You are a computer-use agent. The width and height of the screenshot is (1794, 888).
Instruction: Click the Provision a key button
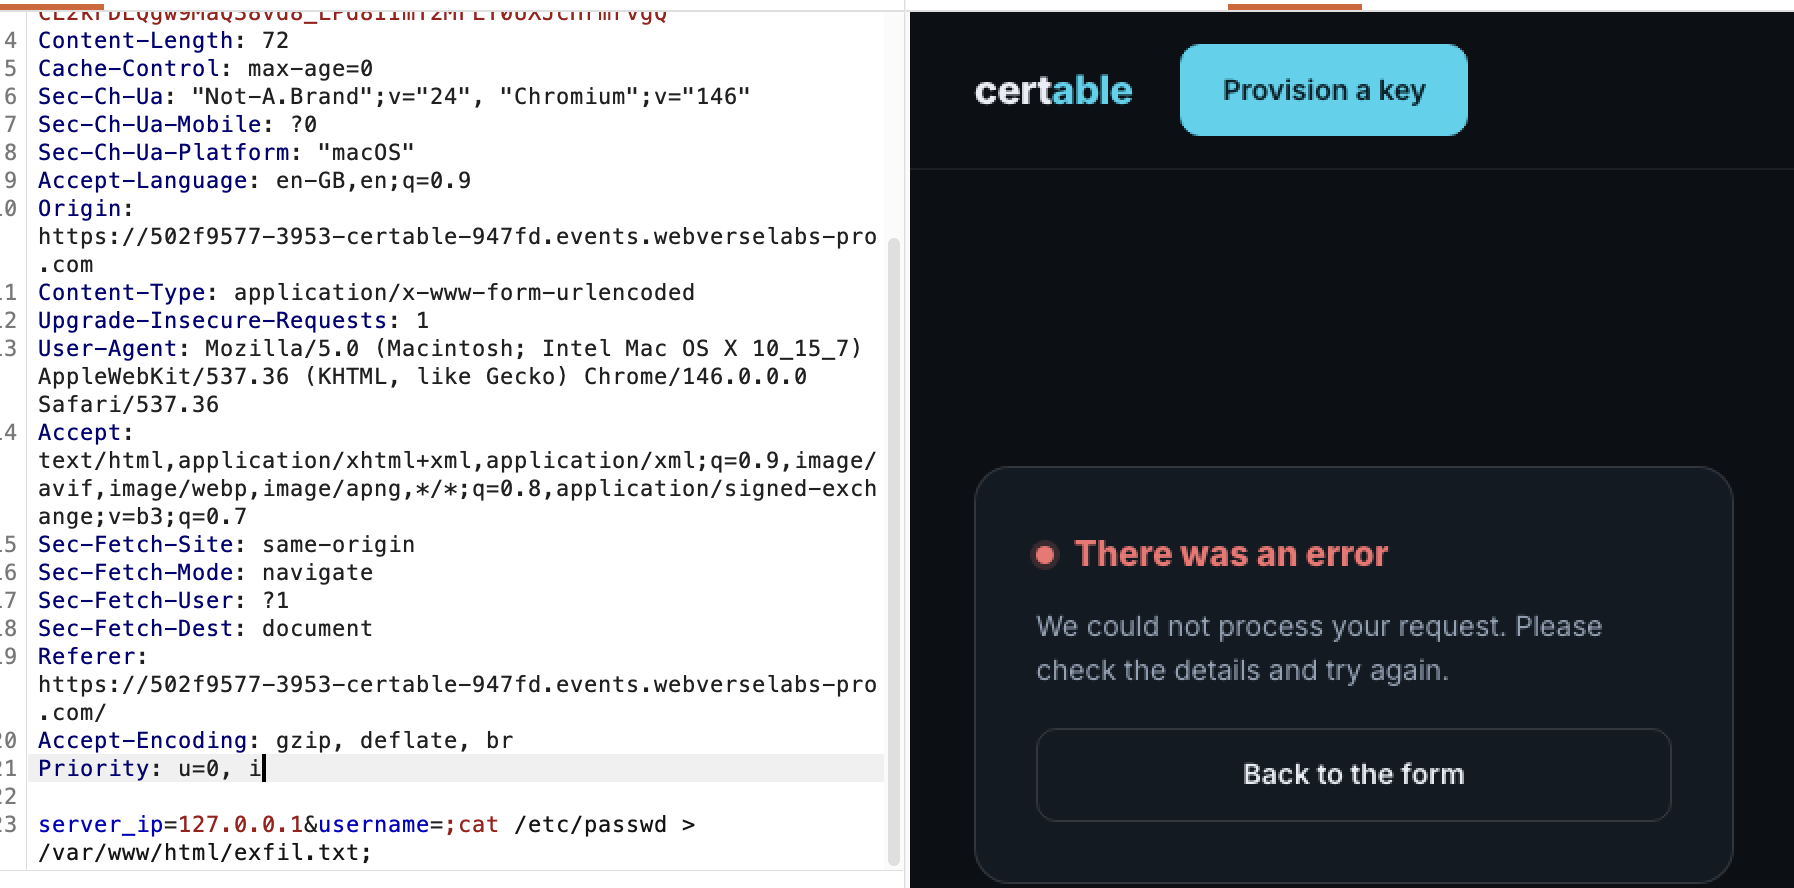1323,90
